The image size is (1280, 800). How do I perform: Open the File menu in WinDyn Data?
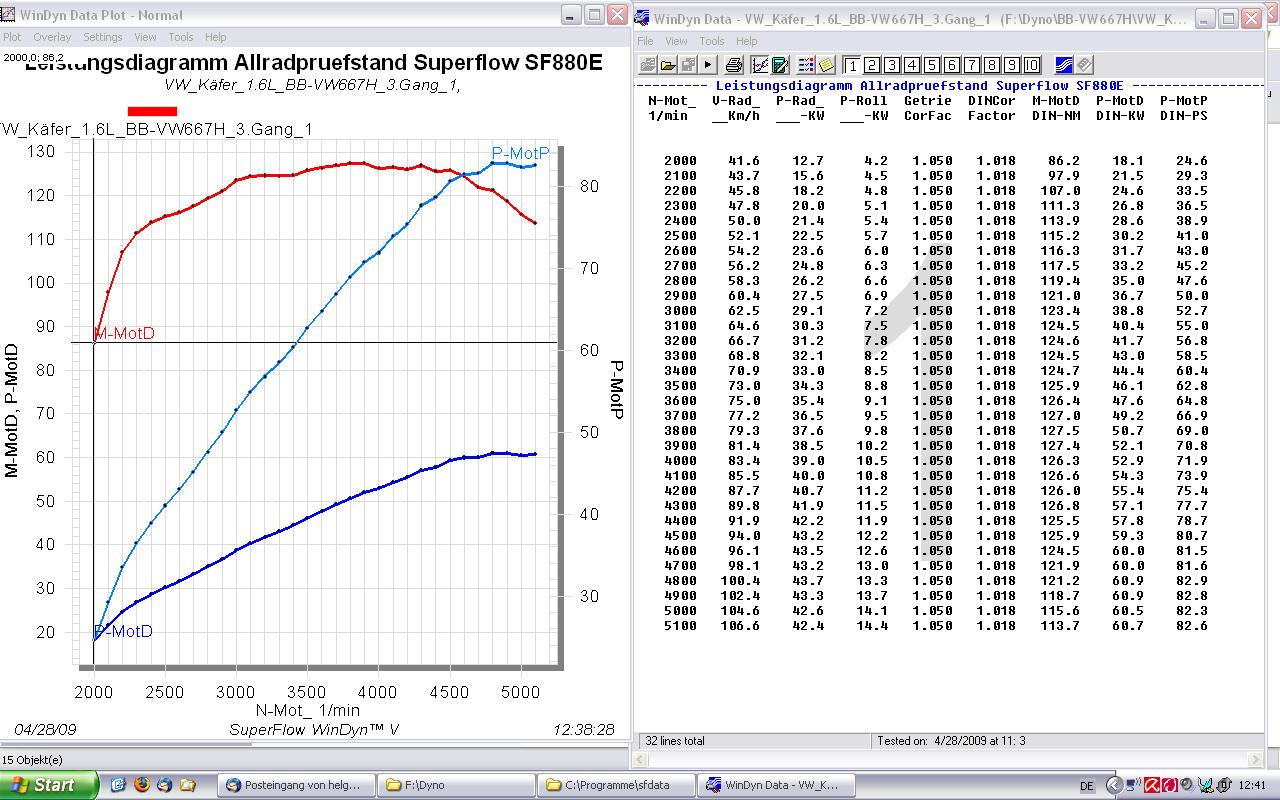click(x=645, y=41)
